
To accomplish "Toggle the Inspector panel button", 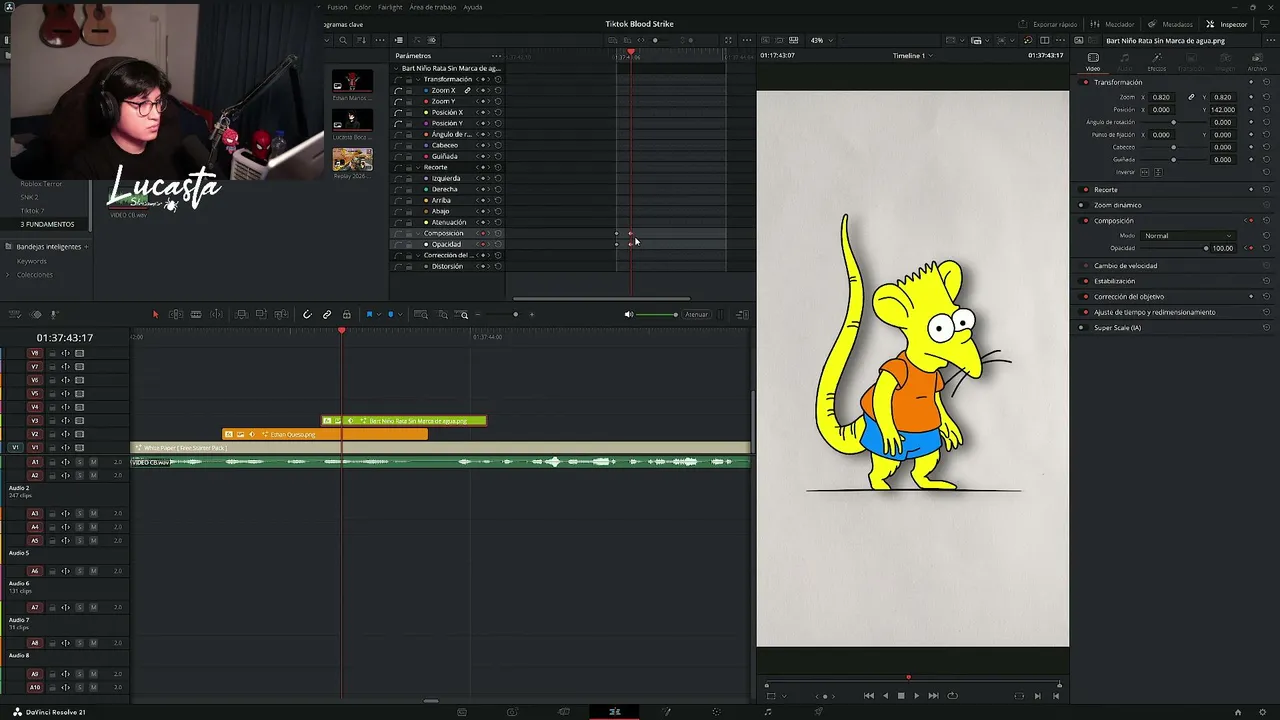I will (x=1227, y=24).
